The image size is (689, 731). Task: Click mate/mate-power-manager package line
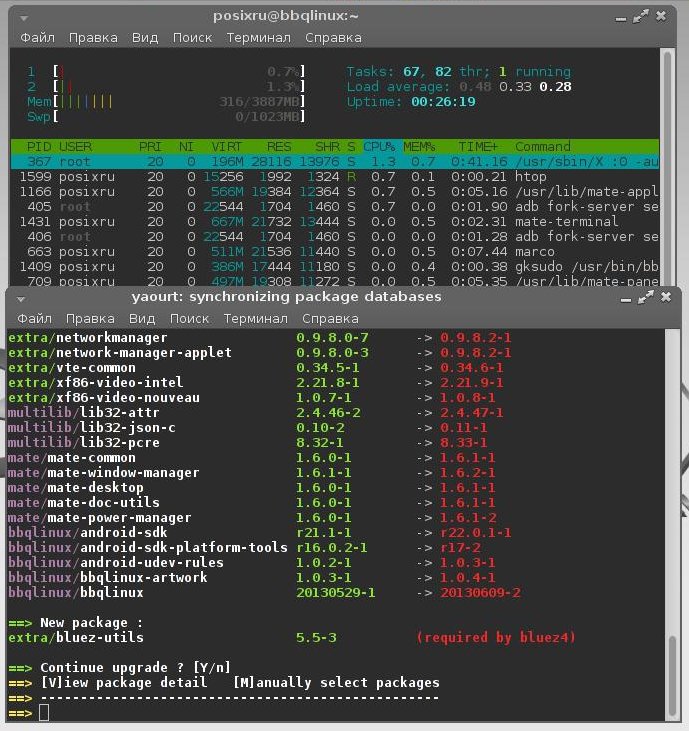coord(252,517)
